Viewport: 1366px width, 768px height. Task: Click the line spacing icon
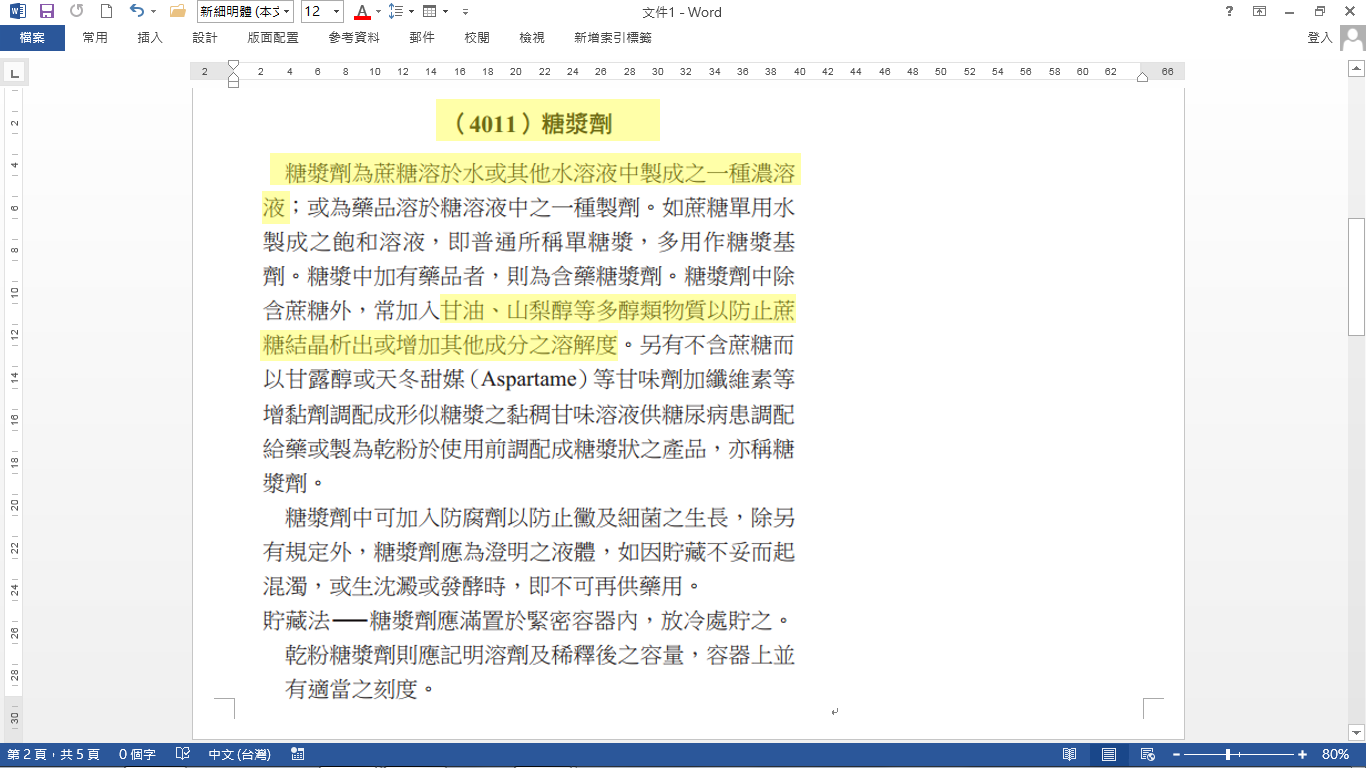[x=395, y=12]
